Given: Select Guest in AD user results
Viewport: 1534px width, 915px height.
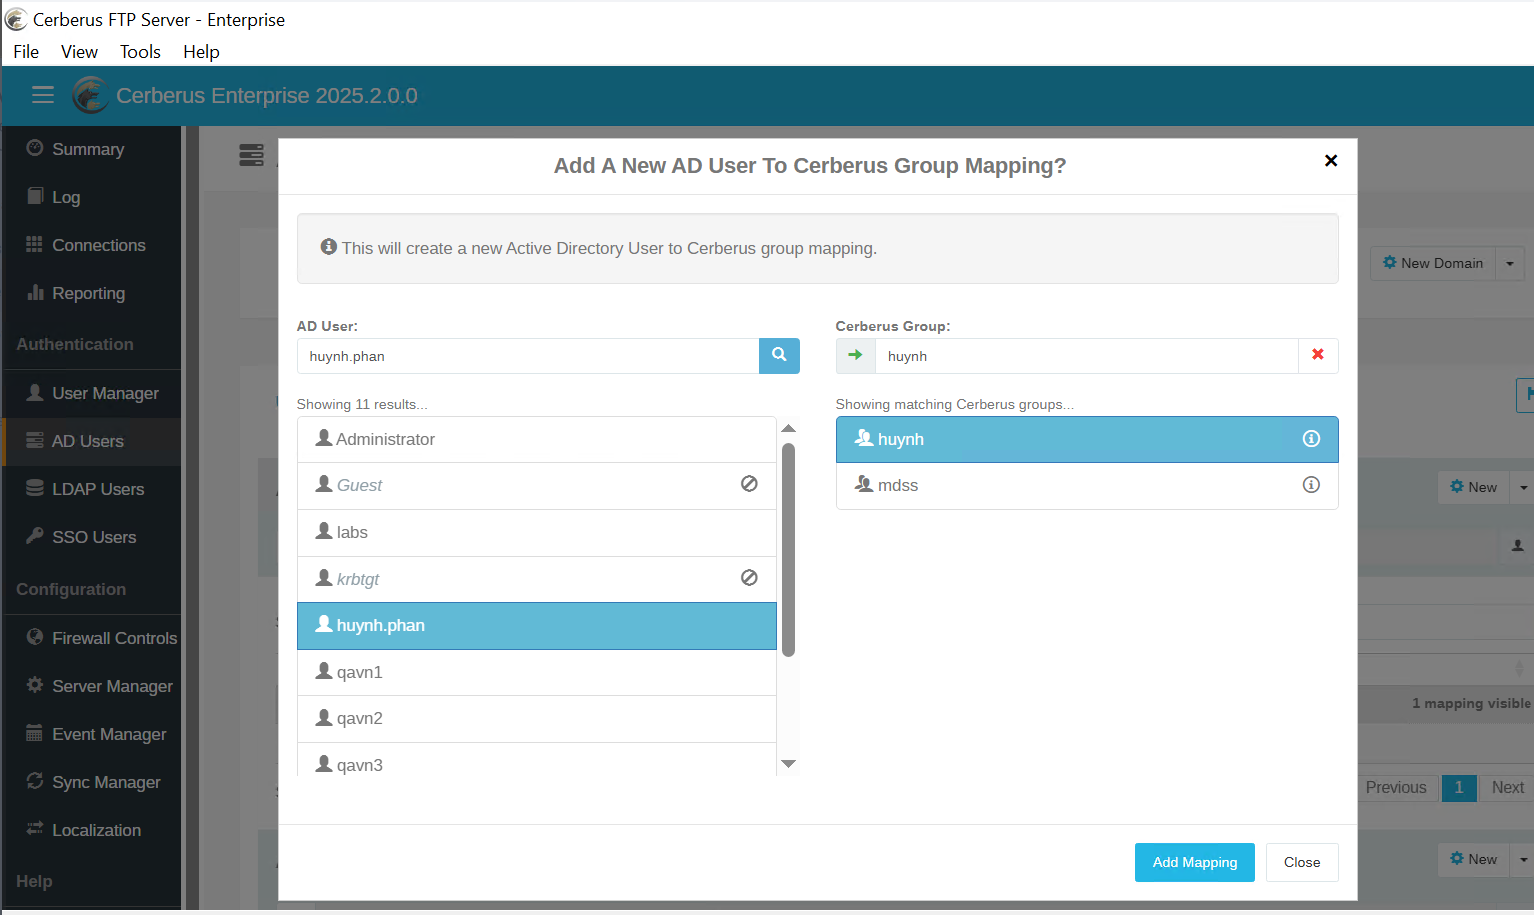Looking at the screenshot, I should (x=537, y=485).
